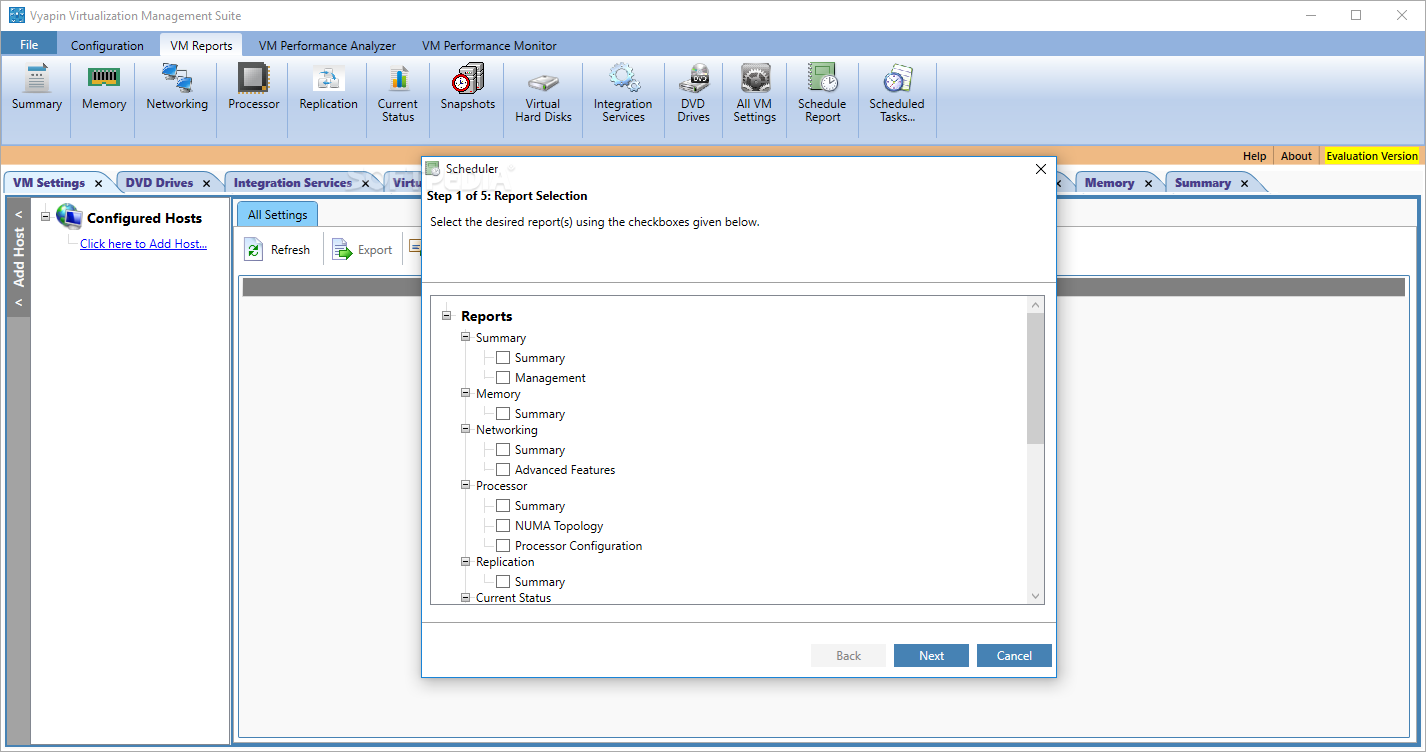Close the DVD Drives tab

(206, 184)
